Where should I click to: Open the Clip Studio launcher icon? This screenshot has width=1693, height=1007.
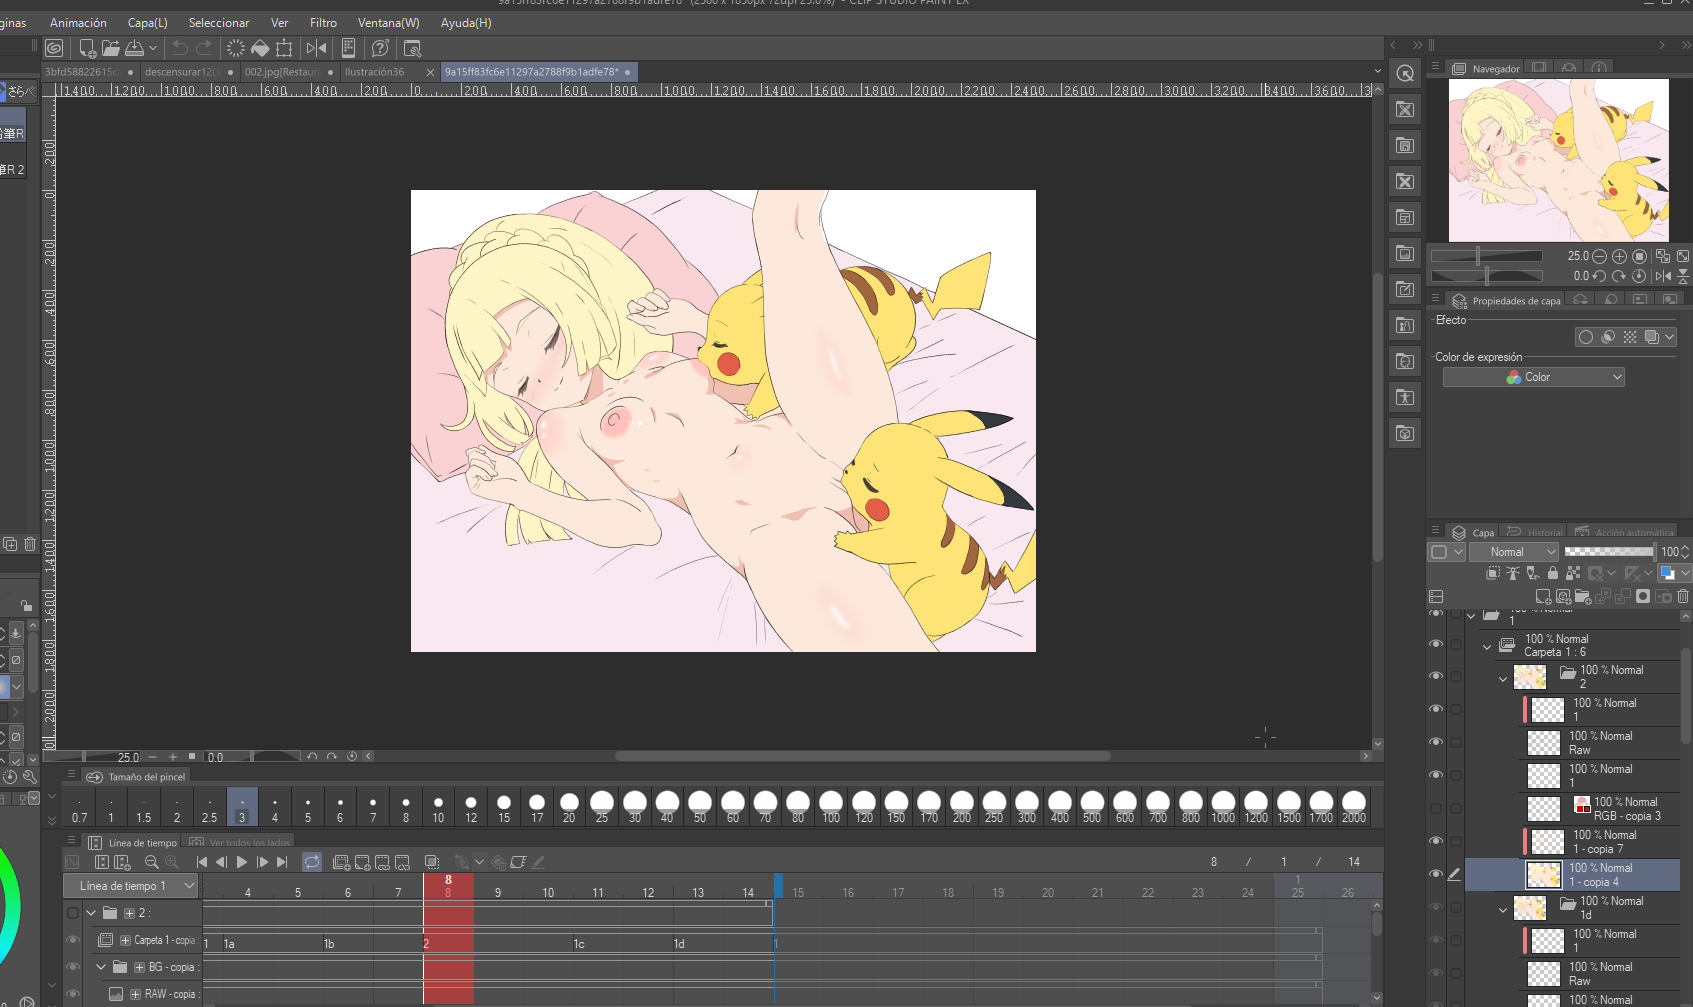coord(54,48)
